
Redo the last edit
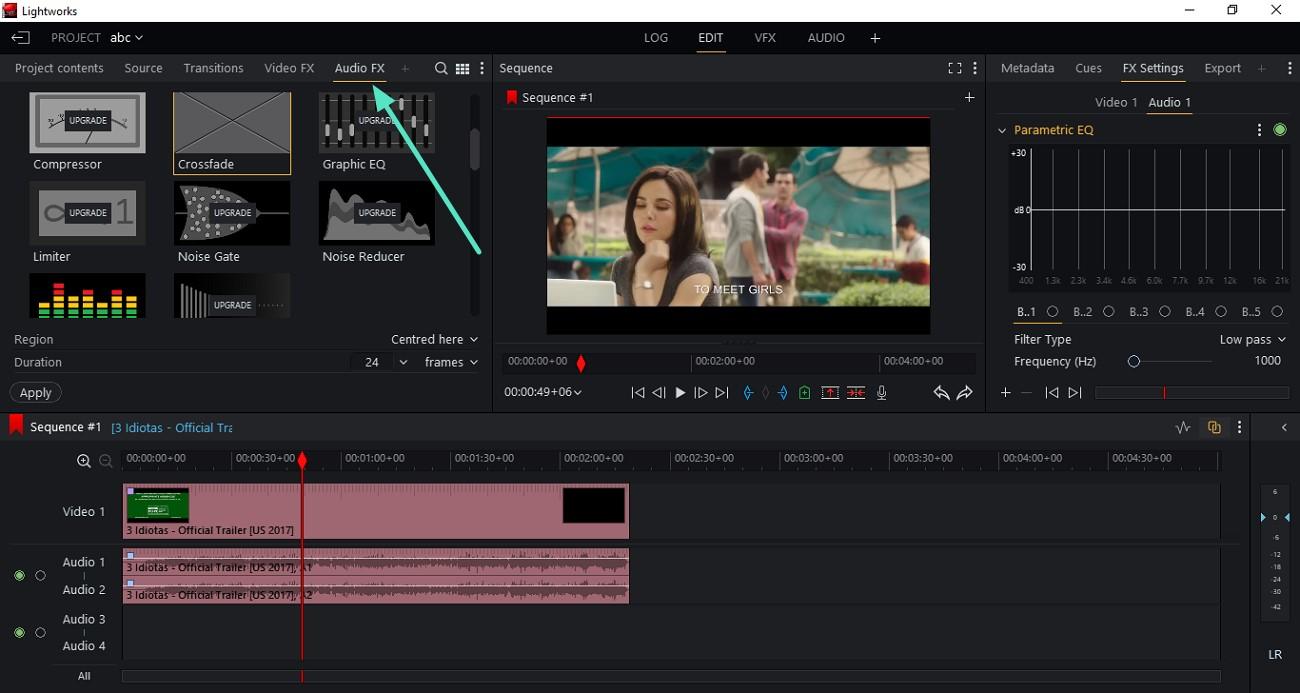coord(965,393)
